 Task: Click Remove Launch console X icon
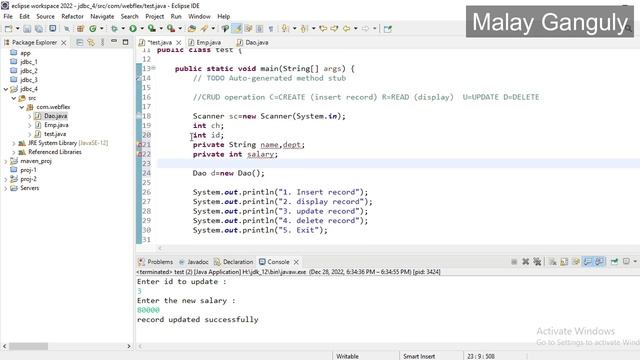pos(526,262)
